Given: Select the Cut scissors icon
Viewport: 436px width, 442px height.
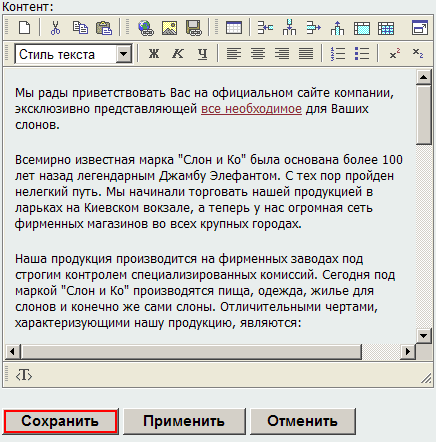Looking at the screenshot, I should click(x=56, y=28).
